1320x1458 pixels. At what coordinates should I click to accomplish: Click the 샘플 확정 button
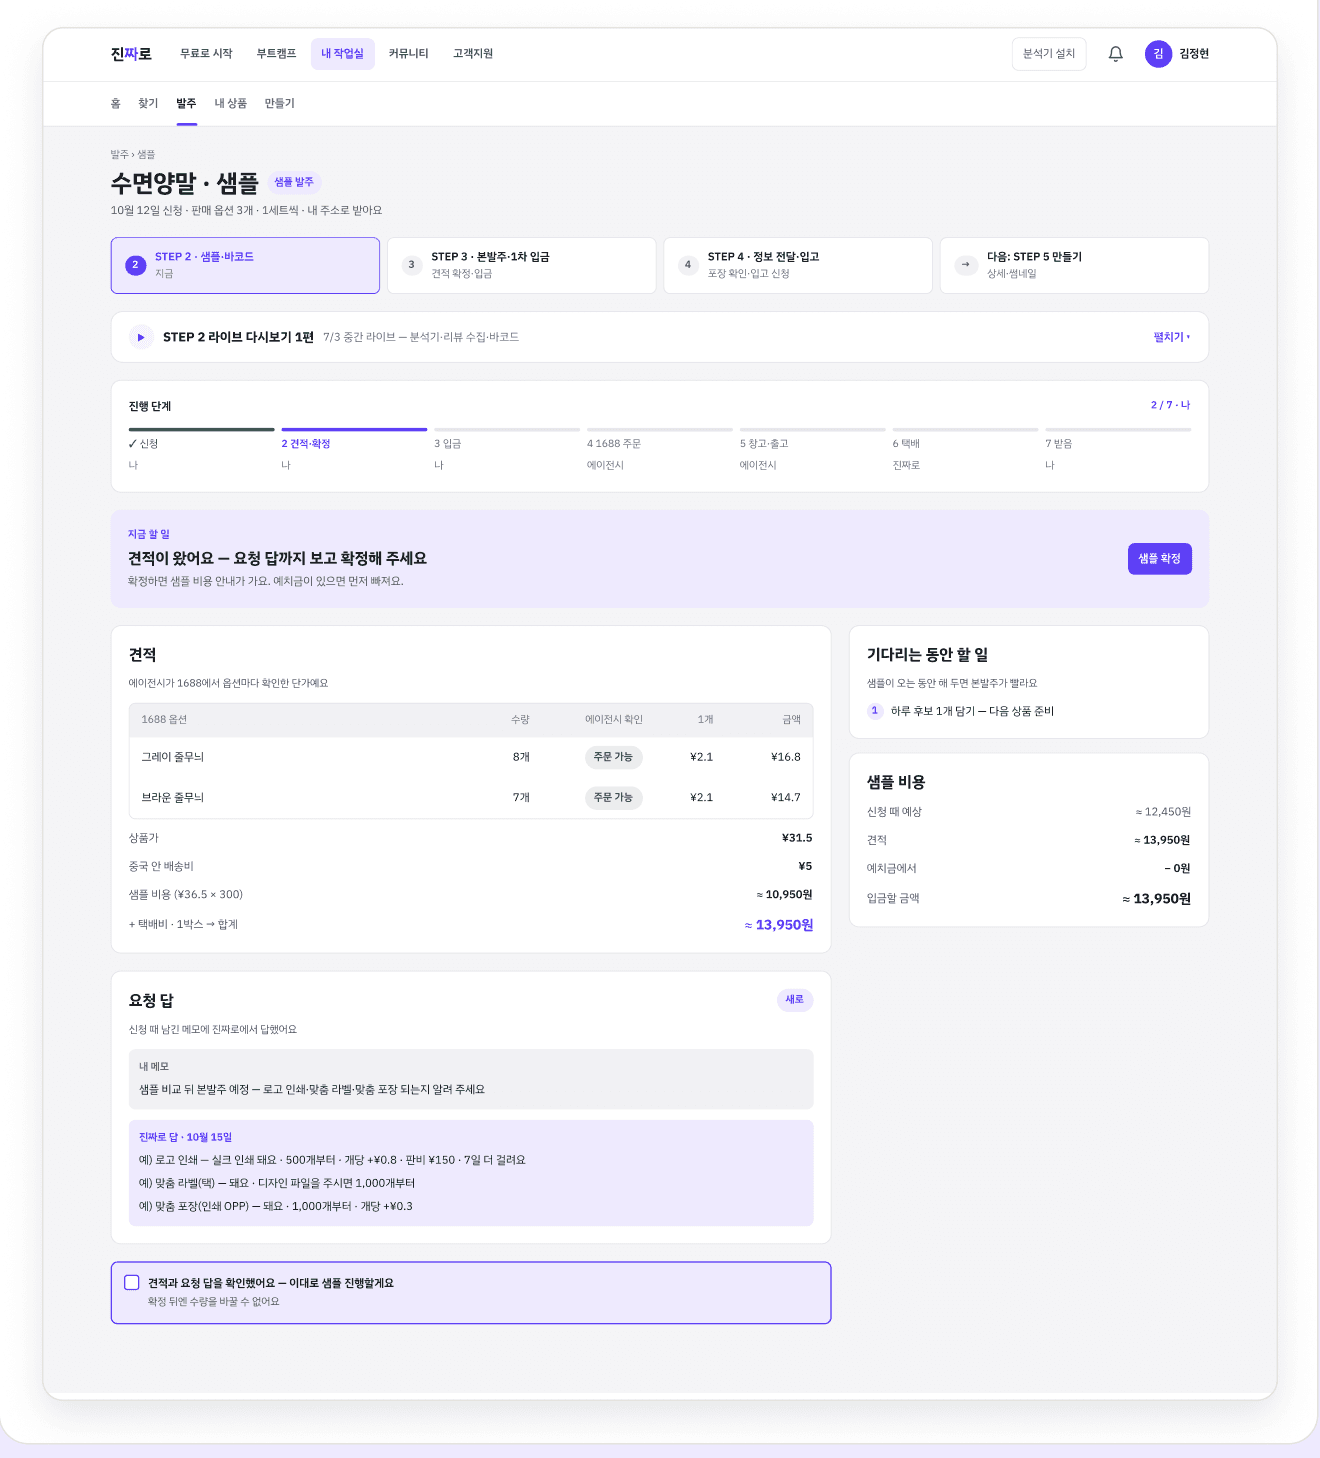[x=1160, y=559]
